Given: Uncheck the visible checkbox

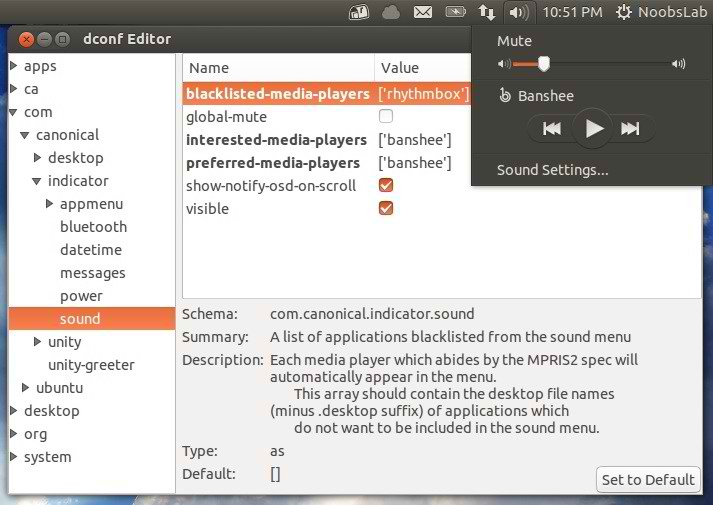Looking at the screenshot, I should tap(386, 208).
